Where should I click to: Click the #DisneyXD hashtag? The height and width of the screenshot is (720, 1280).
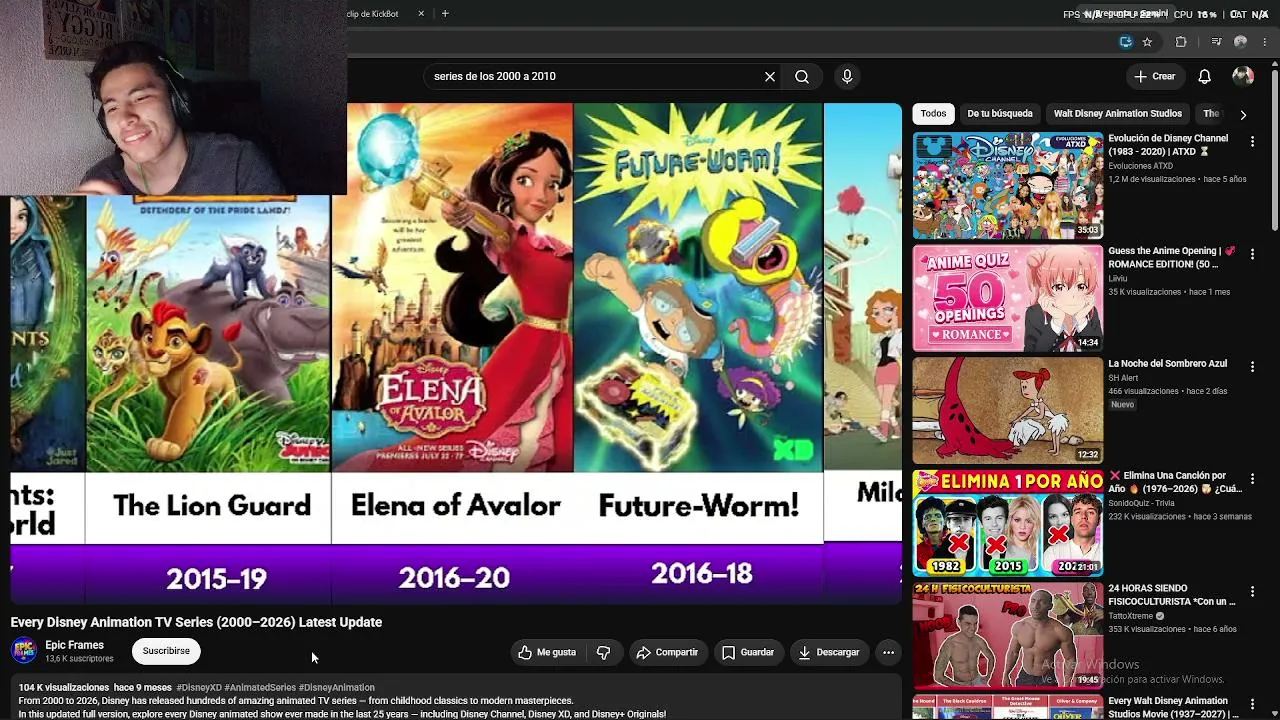coord(198,688)
